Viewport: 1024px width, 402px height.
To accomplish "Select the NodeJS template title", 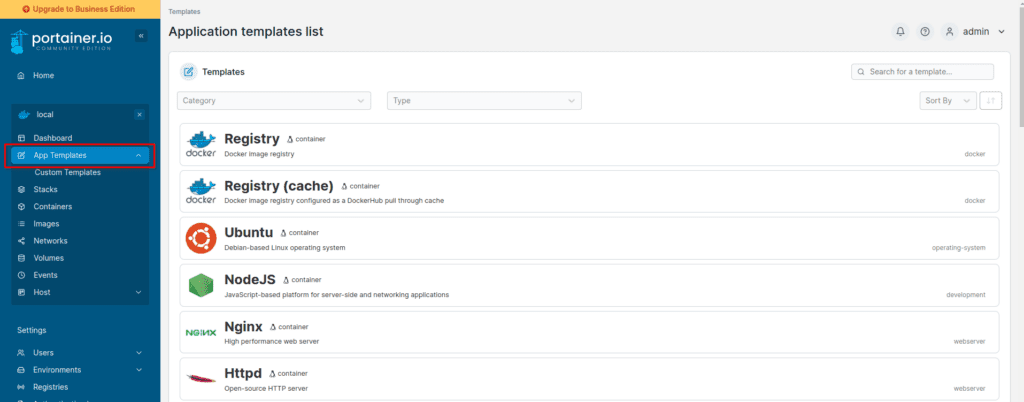I will tap(249, 280).
